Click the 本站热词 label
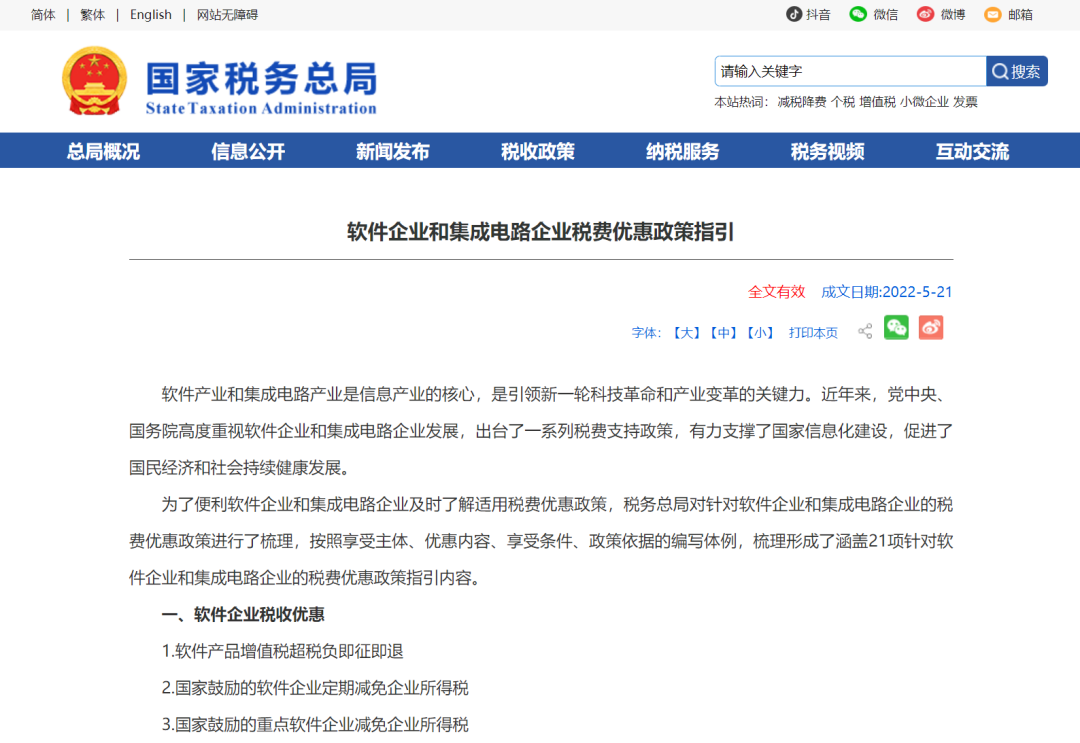This screenshot has height=743, width=1080. [x=740, y=102]
